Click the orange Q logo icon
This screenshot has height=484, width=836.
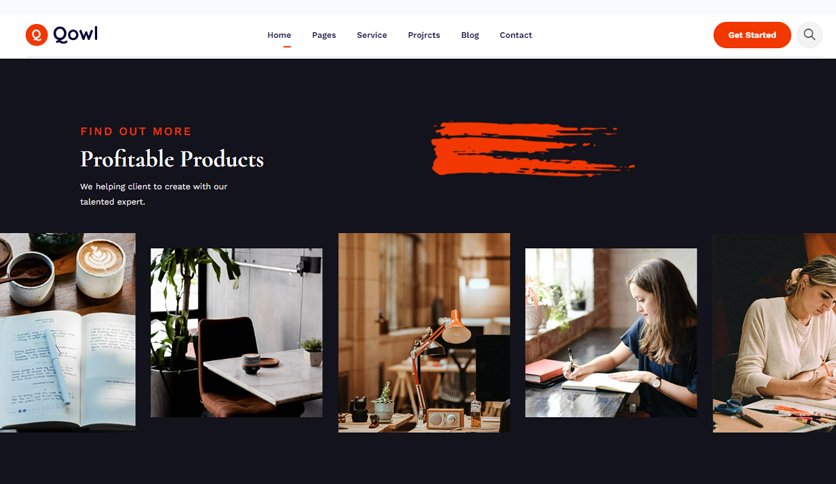click(37, 35)
